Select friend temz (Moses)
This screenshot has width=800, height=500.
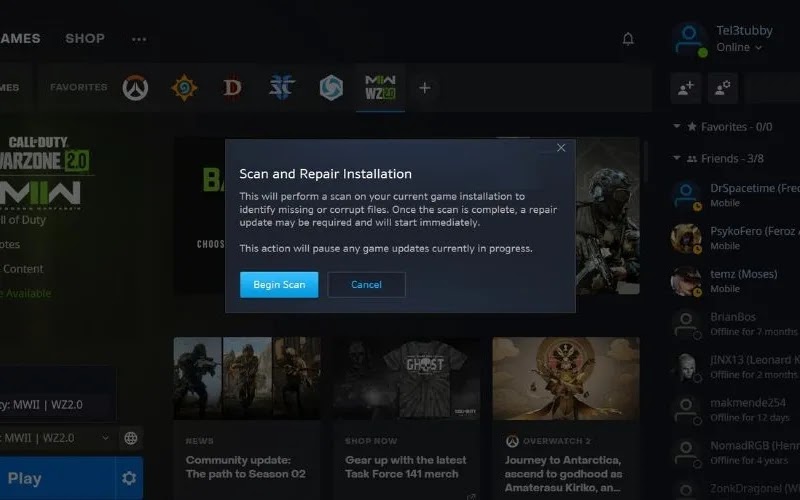tap(735, 281)
